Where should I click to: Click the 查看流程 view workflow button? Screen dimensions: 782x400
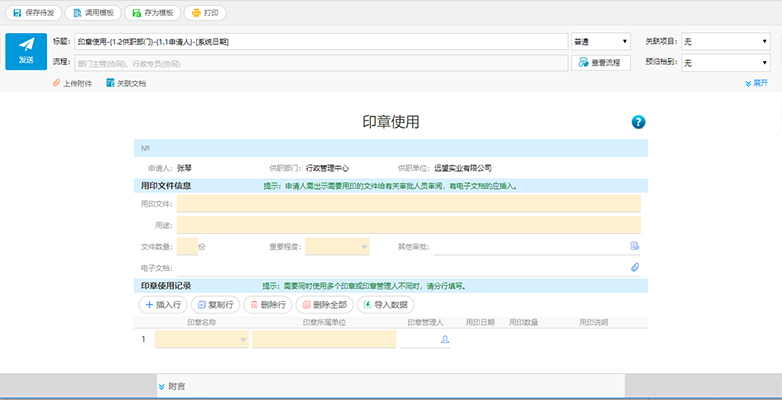pyautogui.click(x=600, y=62)
